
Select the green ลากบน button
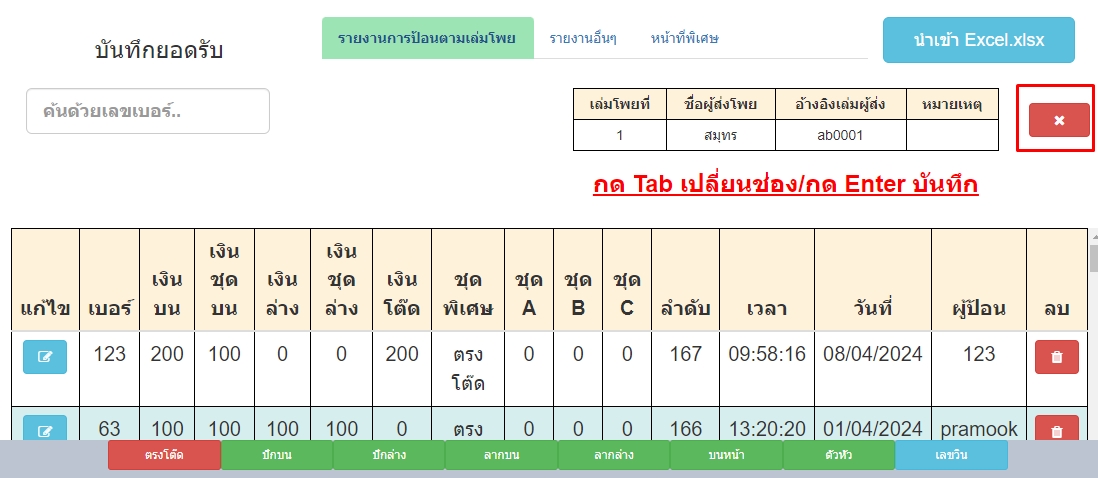pos(501,455)
